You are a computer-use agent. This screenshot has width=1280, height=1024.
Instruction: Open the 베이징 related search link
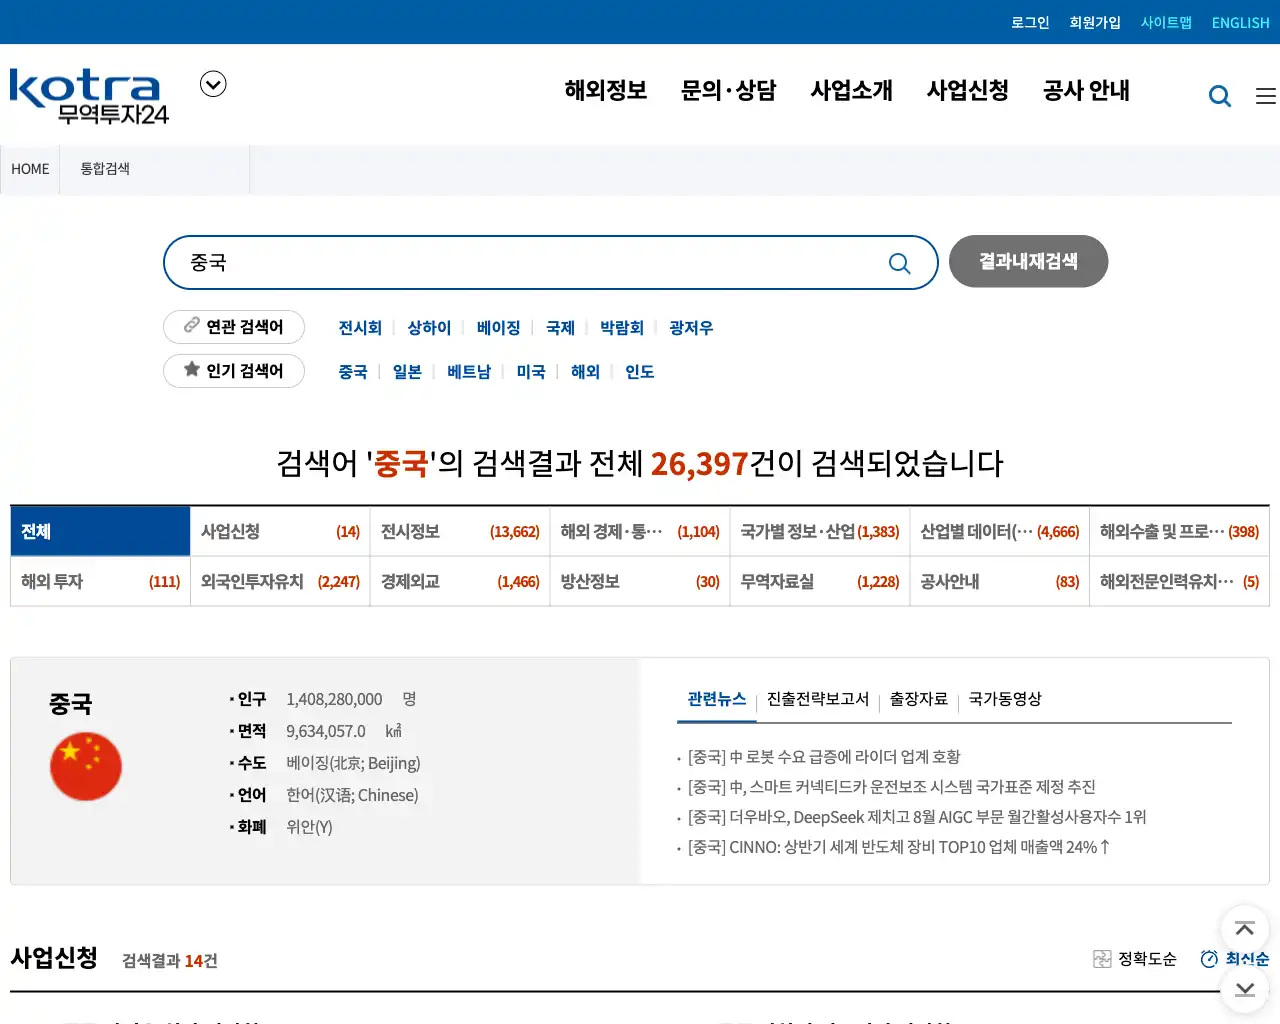[x=498, y=327]
